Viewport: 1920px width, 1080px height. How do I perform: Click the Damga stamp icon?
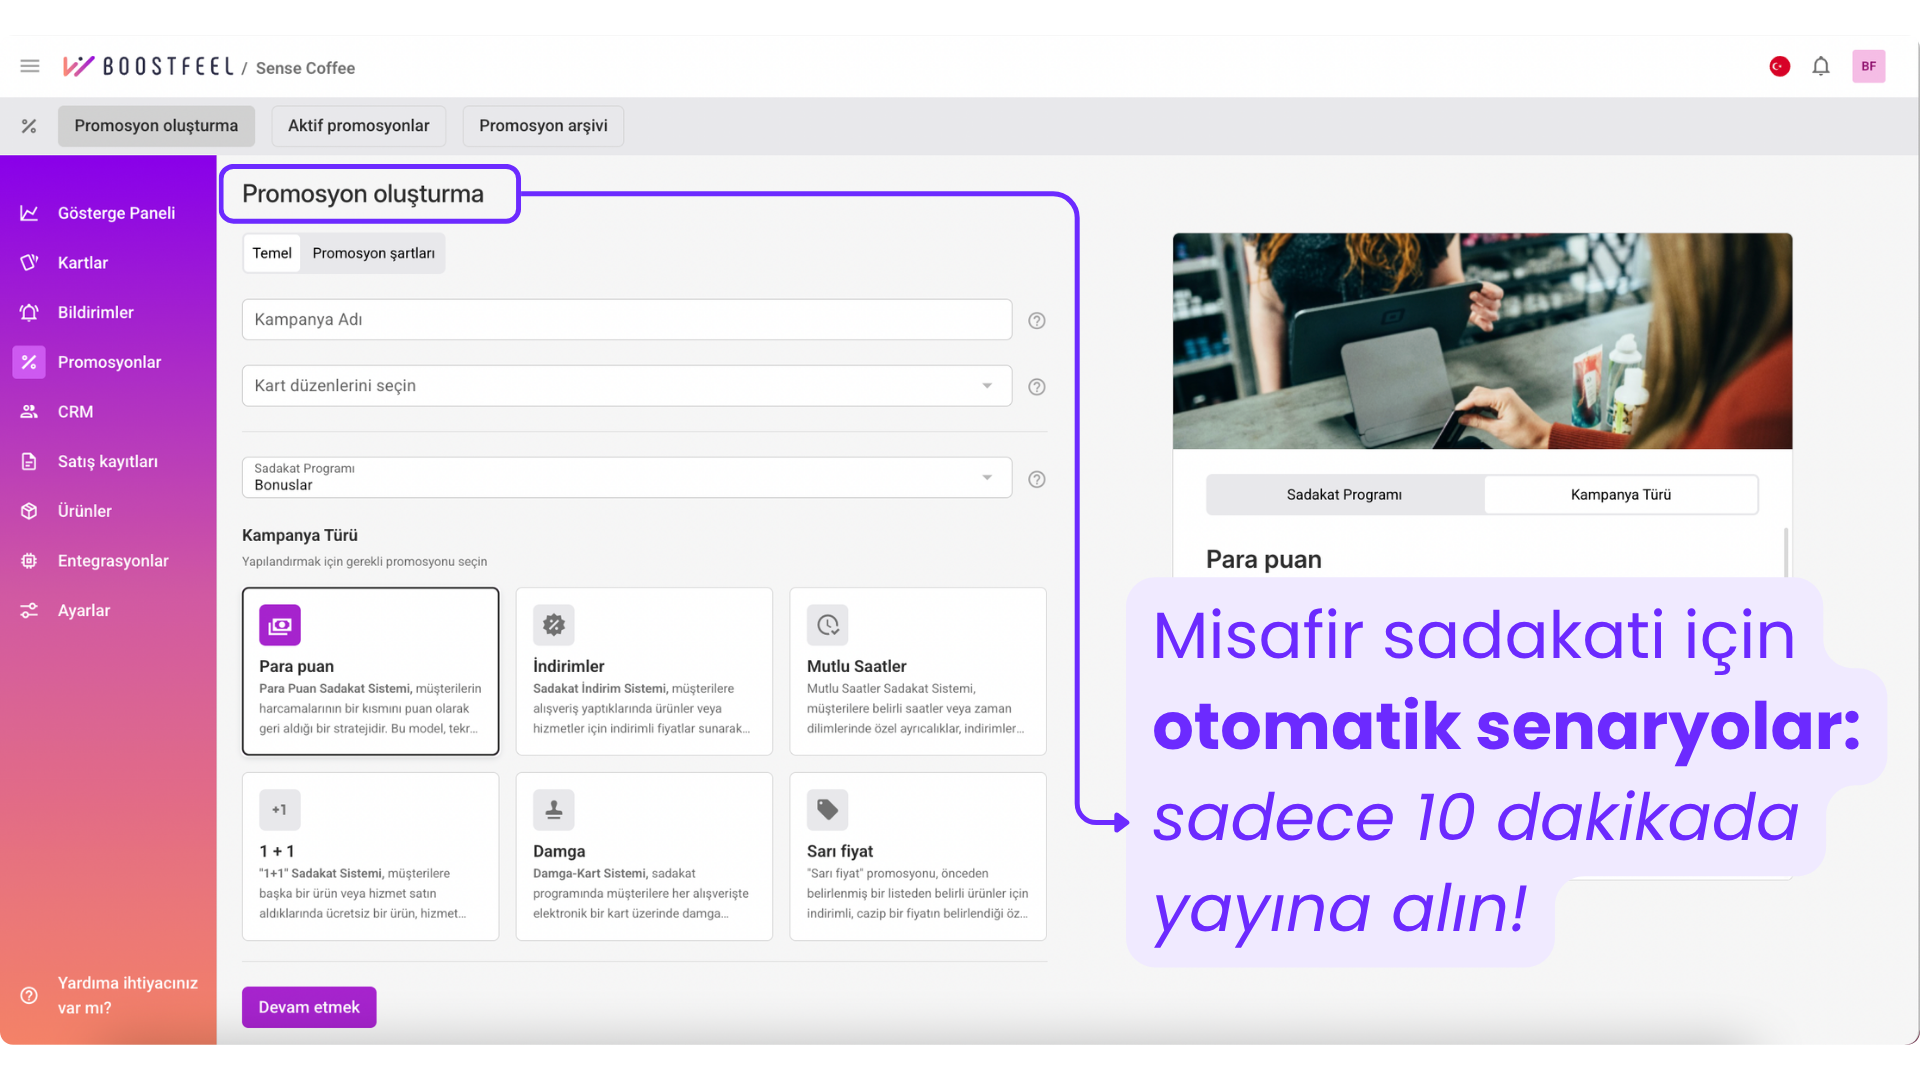pos(554,810)
